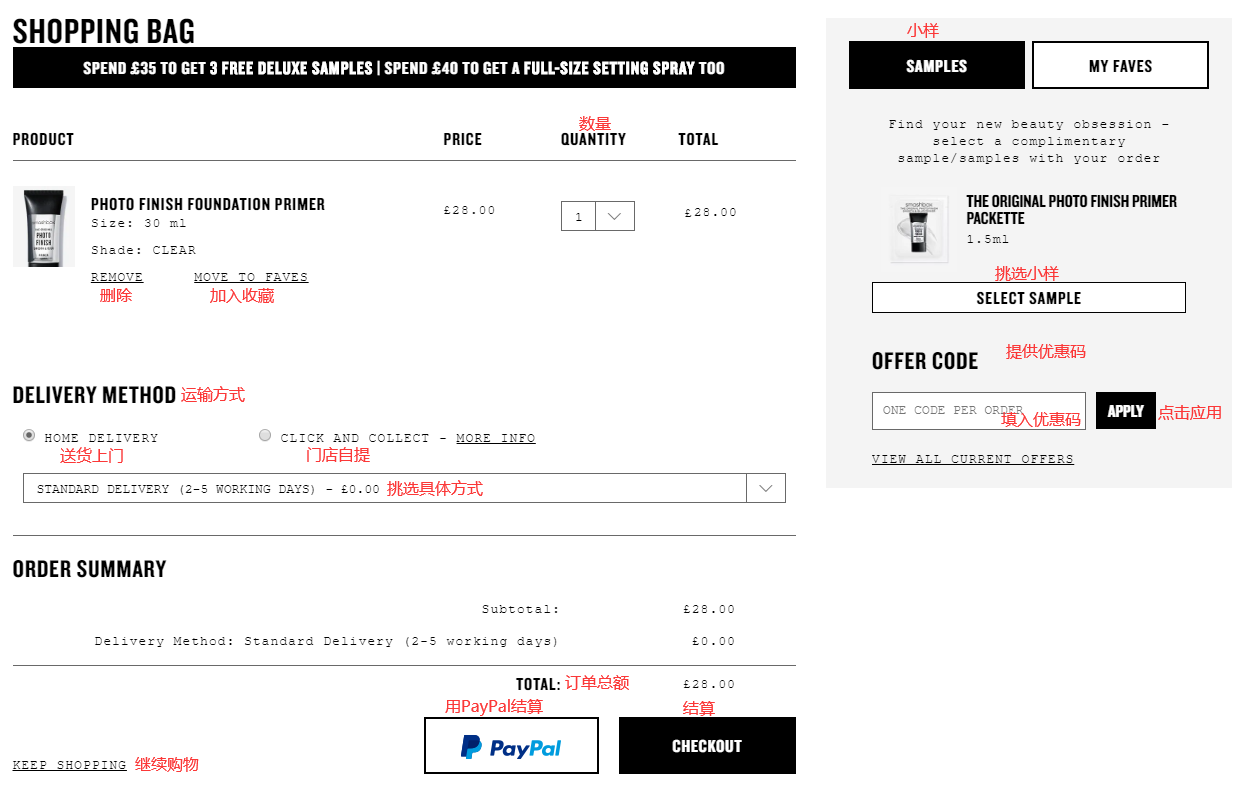Image resolution: width=1240 pixels, height=787 pixels.
Task: View all current offers link
Action: 972,459
